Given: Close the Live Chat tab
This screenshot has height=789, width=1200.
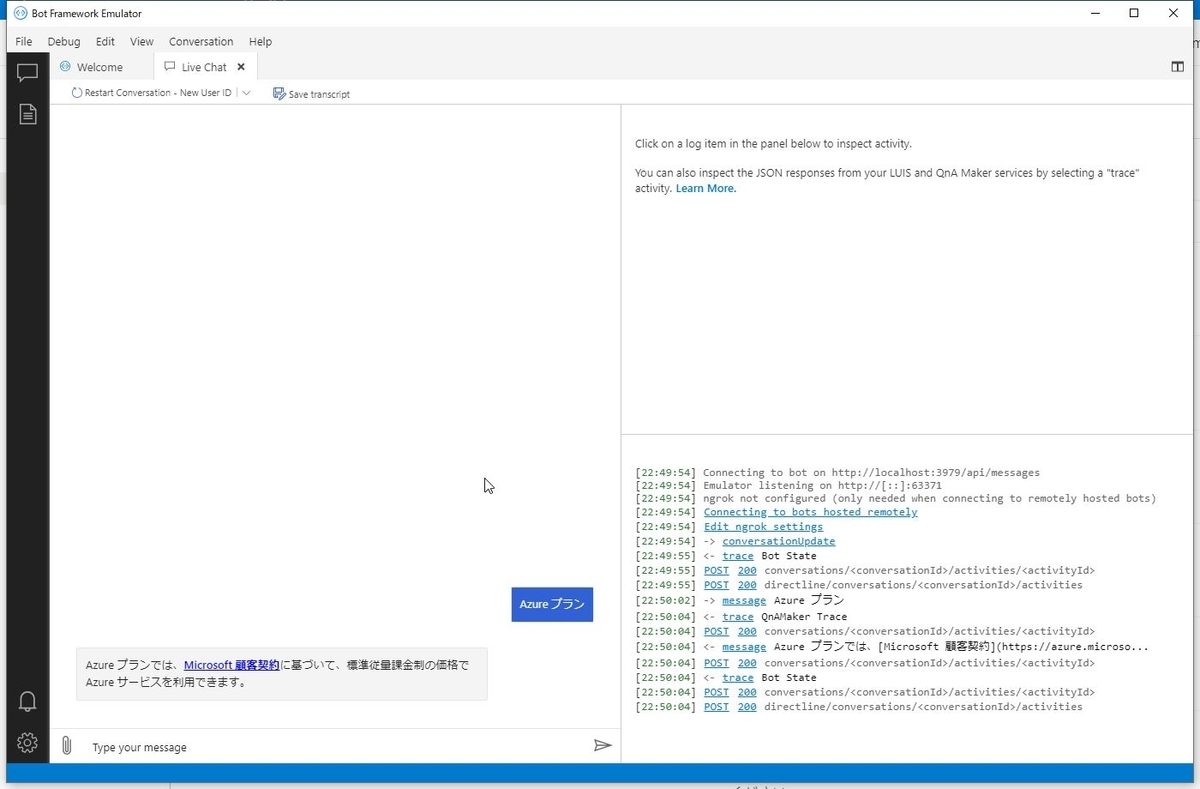Looking at the screenshot, I should [241, 67].
